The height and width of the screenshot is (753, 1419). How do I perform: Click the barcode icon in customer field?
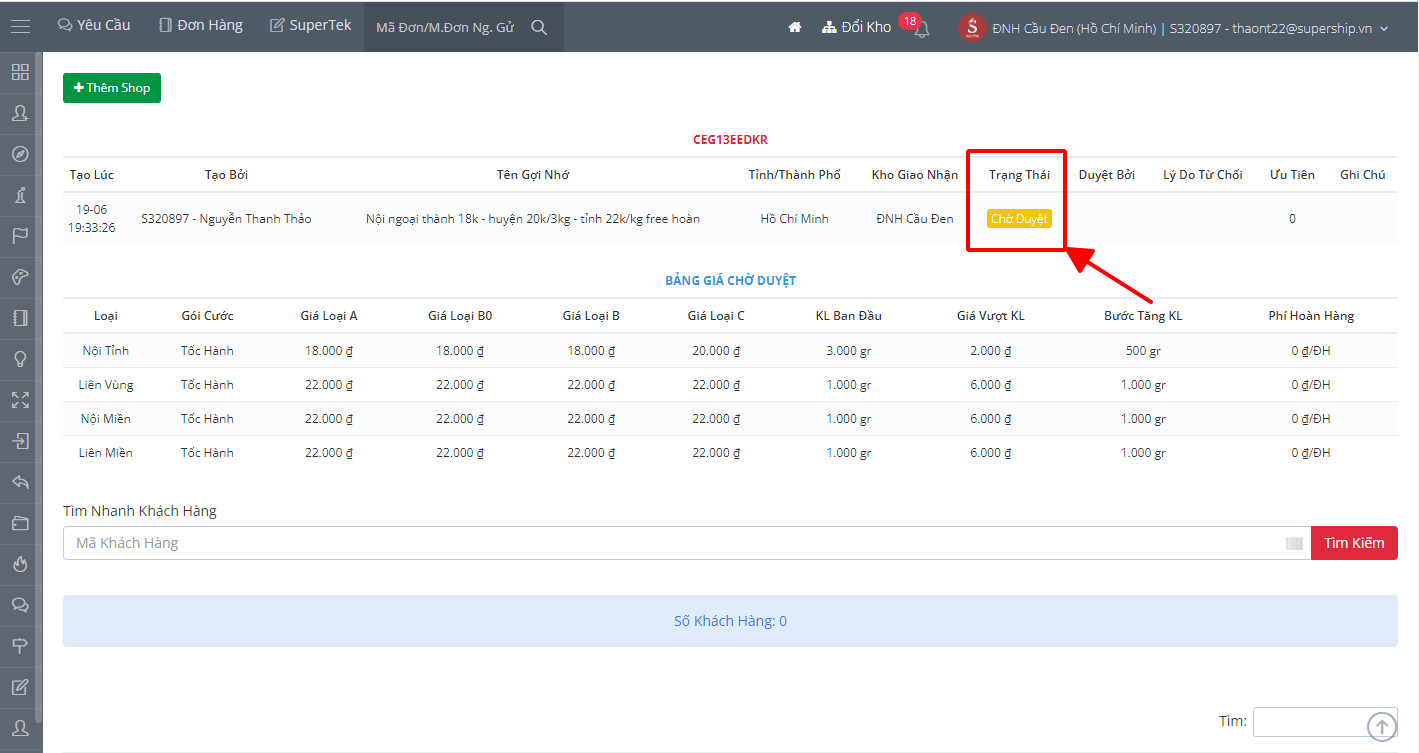pos(1295,543)
